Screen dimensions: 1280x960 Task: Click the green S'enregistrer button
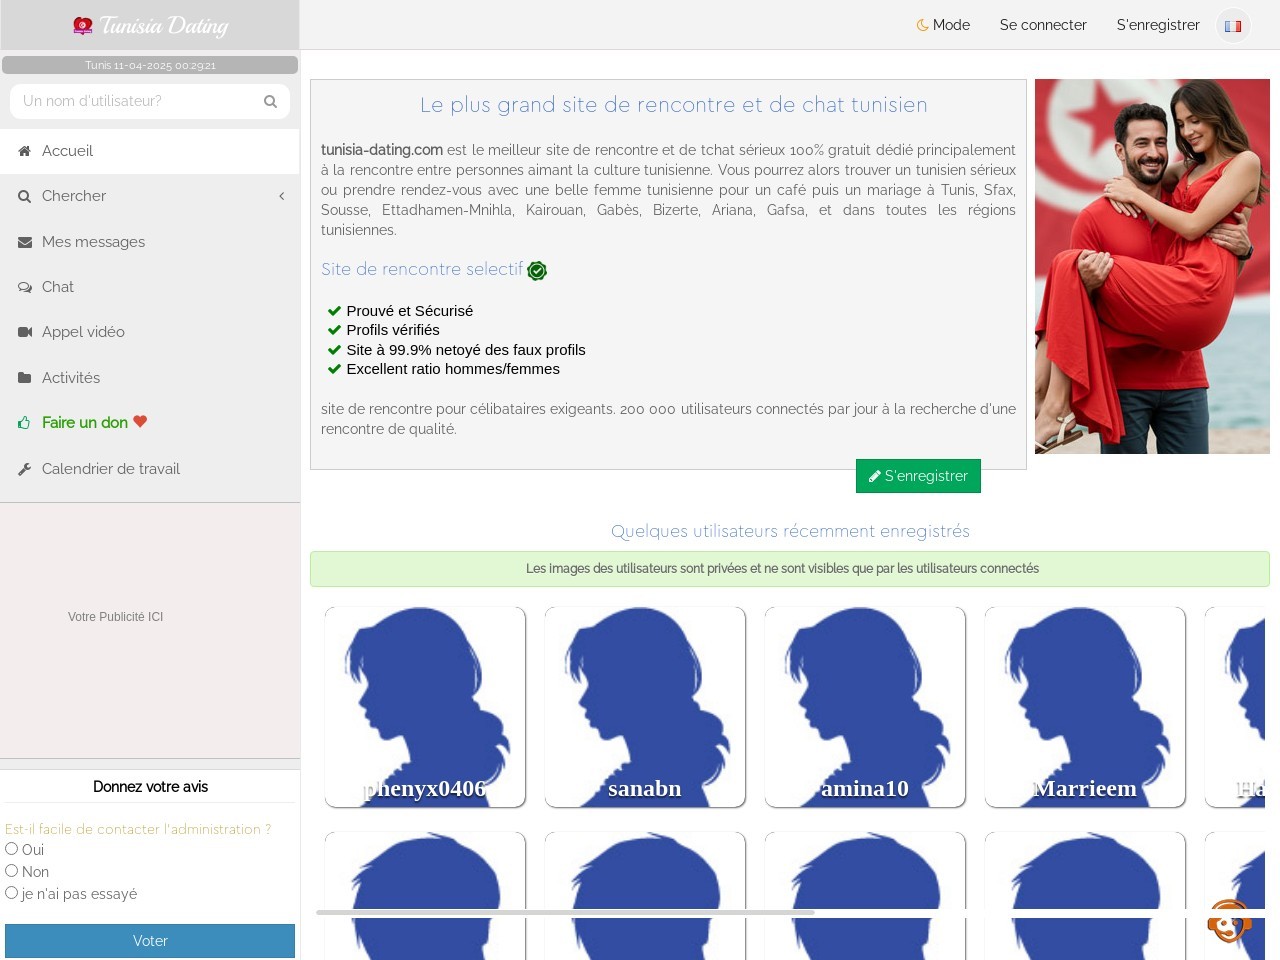(918, 476)
